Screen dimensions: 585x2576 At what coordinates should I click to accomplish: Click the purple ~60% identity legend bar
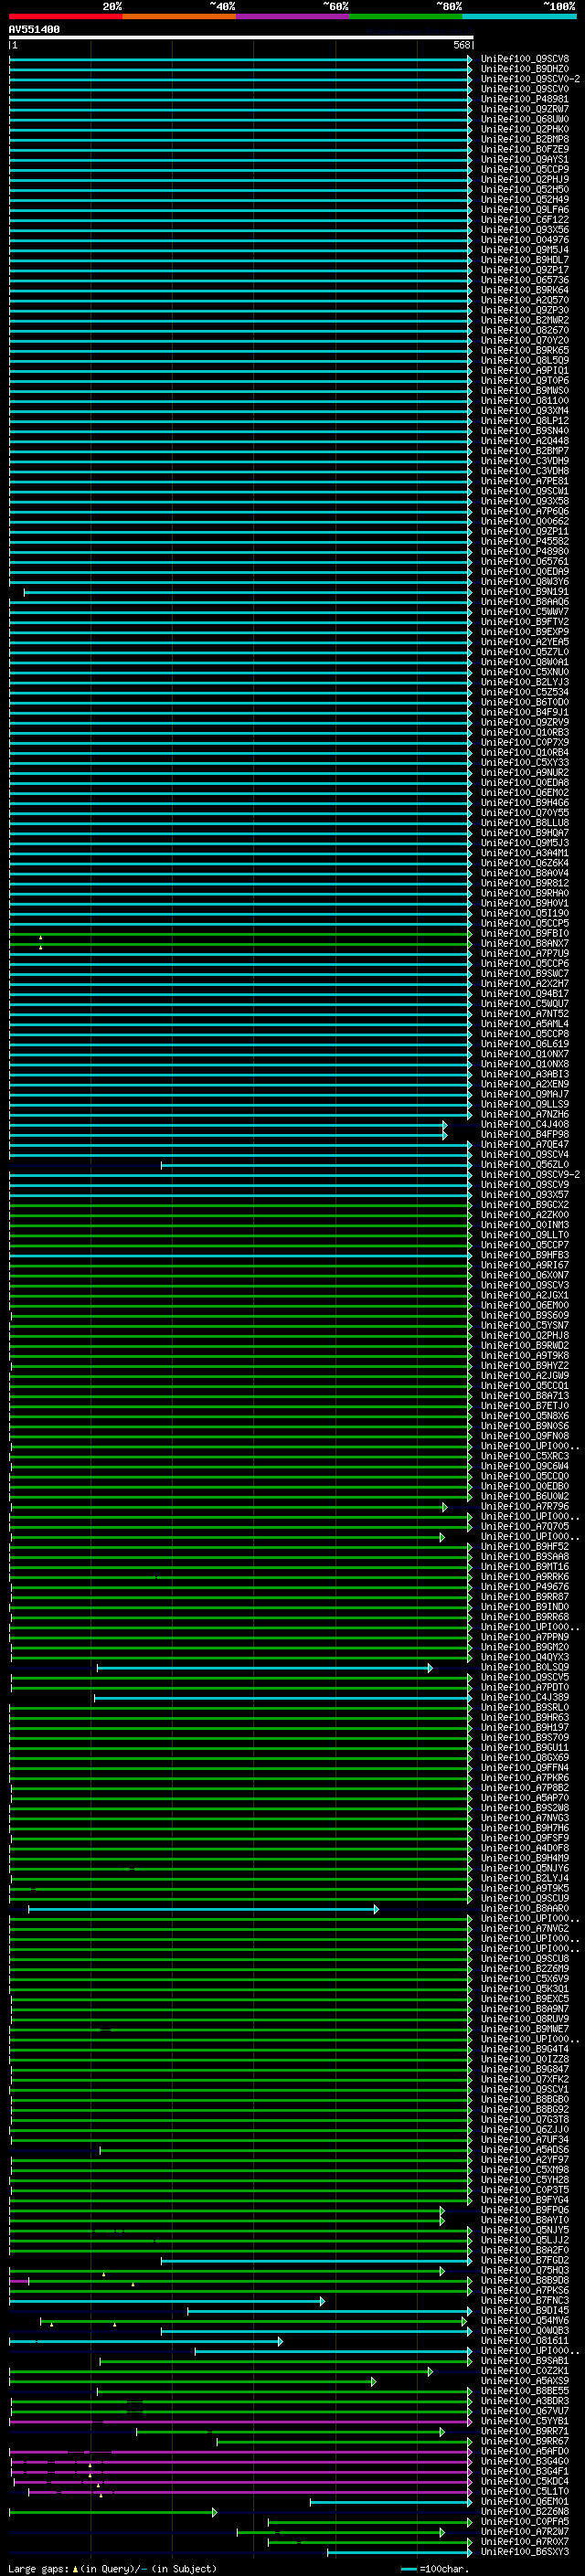293,16
